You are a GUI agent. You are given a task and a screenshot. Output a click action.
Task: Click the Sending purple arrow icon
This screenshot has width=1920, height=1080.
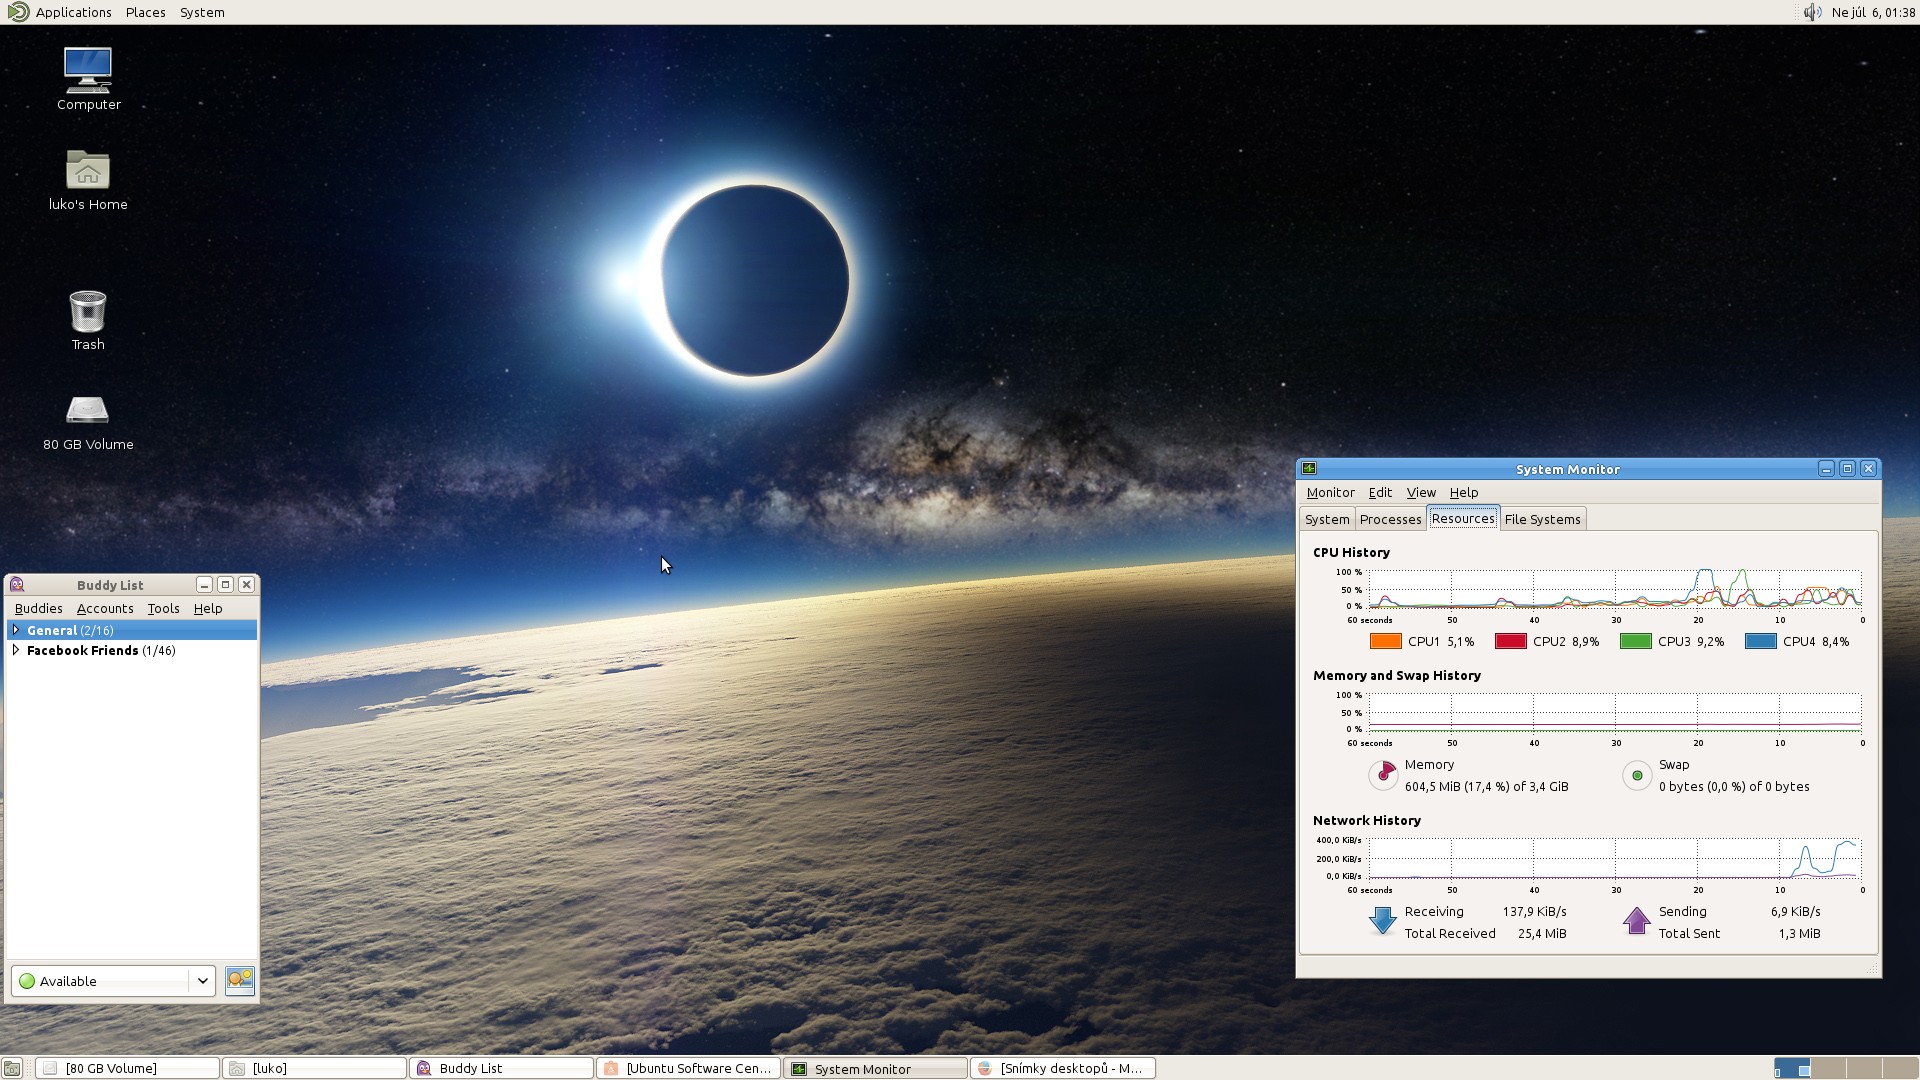[1636, 921]
